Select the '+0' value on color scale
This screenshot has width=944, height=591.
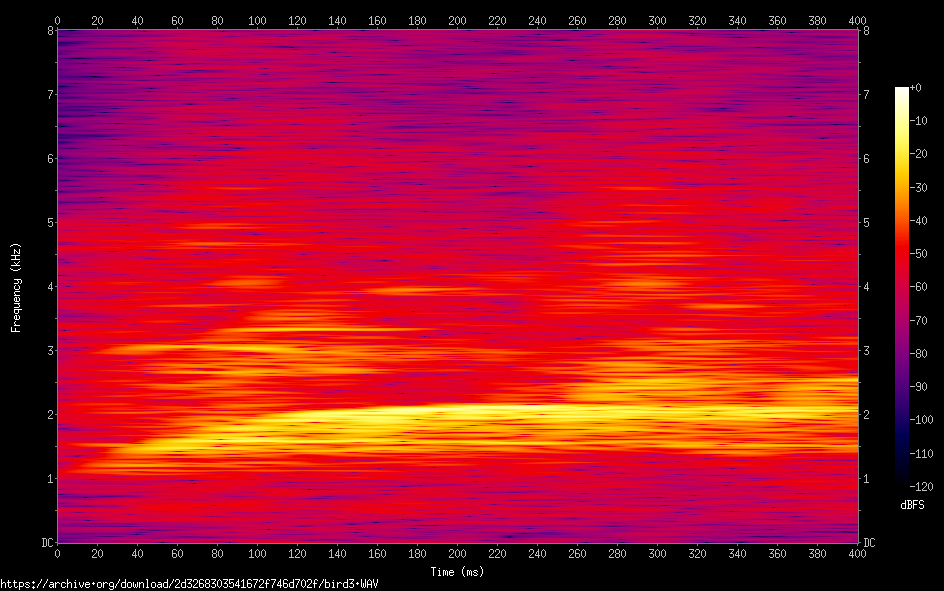[916, 89]
